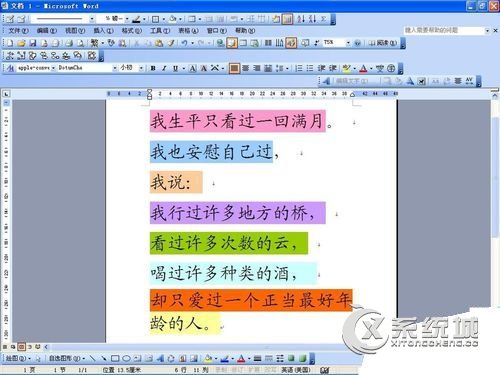Click the Open folder icon
Image resolution: width=500 pixels, height=375 pixels.
coord(21,43)
